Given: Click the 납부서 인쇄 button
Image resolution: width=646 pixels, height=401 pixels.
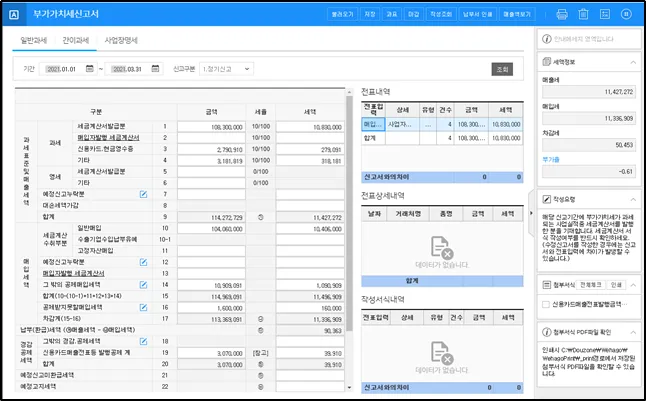Looking at the screenshot, I should [477, 14].
